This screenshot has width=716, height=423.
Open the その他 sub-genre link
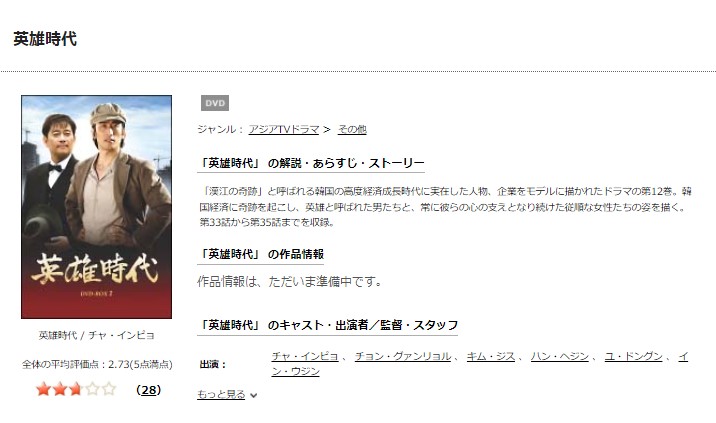[352, 130]
